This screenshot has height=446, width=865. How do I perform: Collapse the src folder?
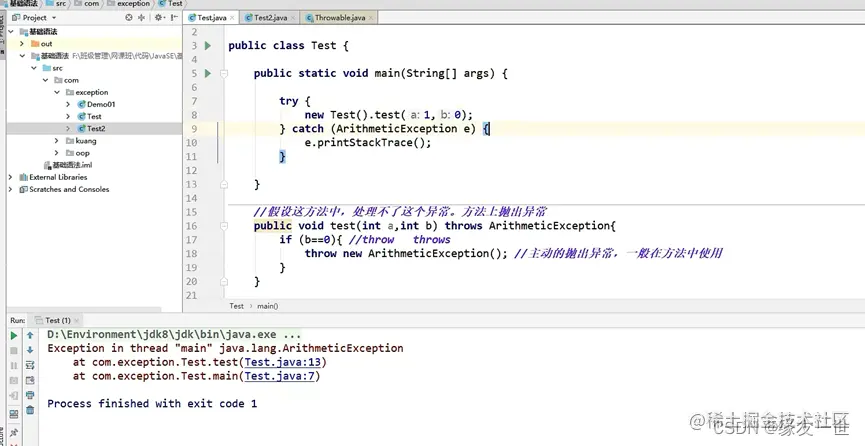pyautogui.click(x=34, y=68)
